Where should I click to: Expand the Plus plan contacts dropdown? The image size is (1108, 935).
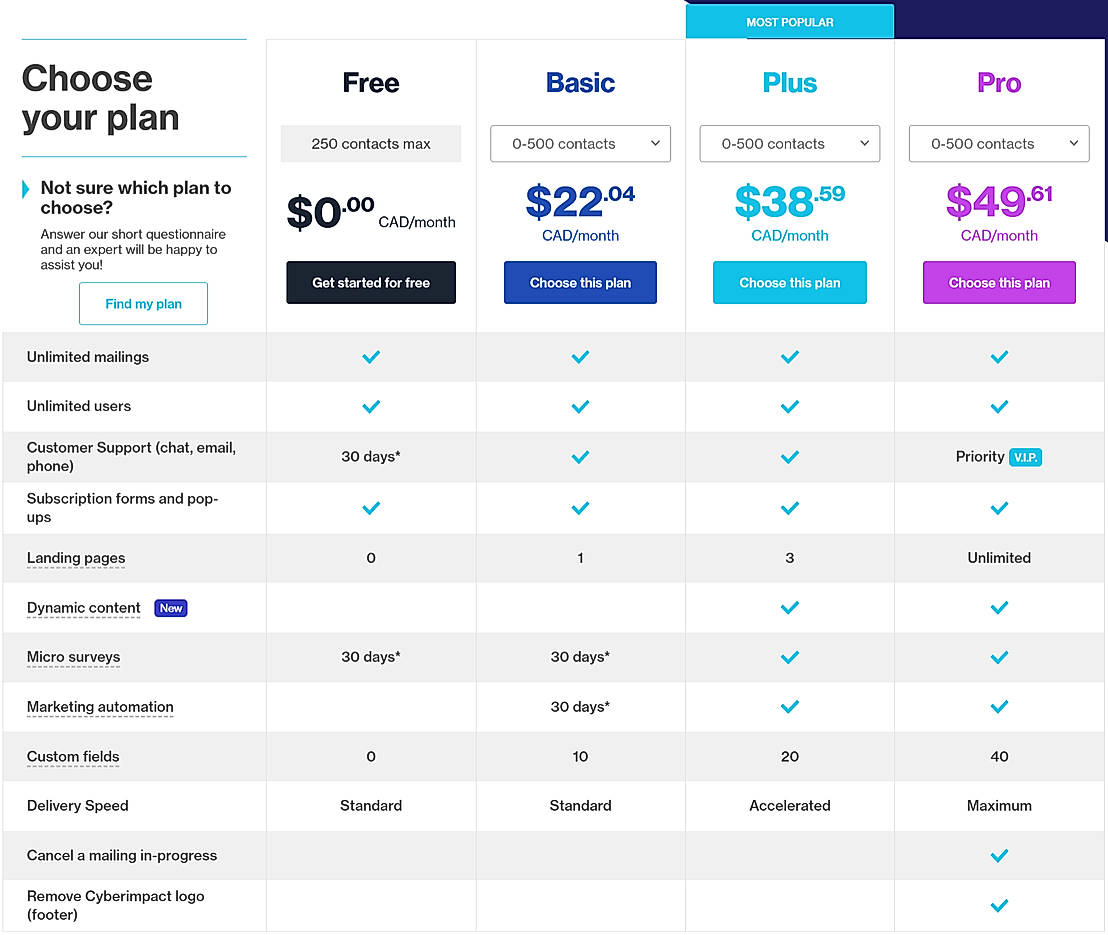[790, 144]
